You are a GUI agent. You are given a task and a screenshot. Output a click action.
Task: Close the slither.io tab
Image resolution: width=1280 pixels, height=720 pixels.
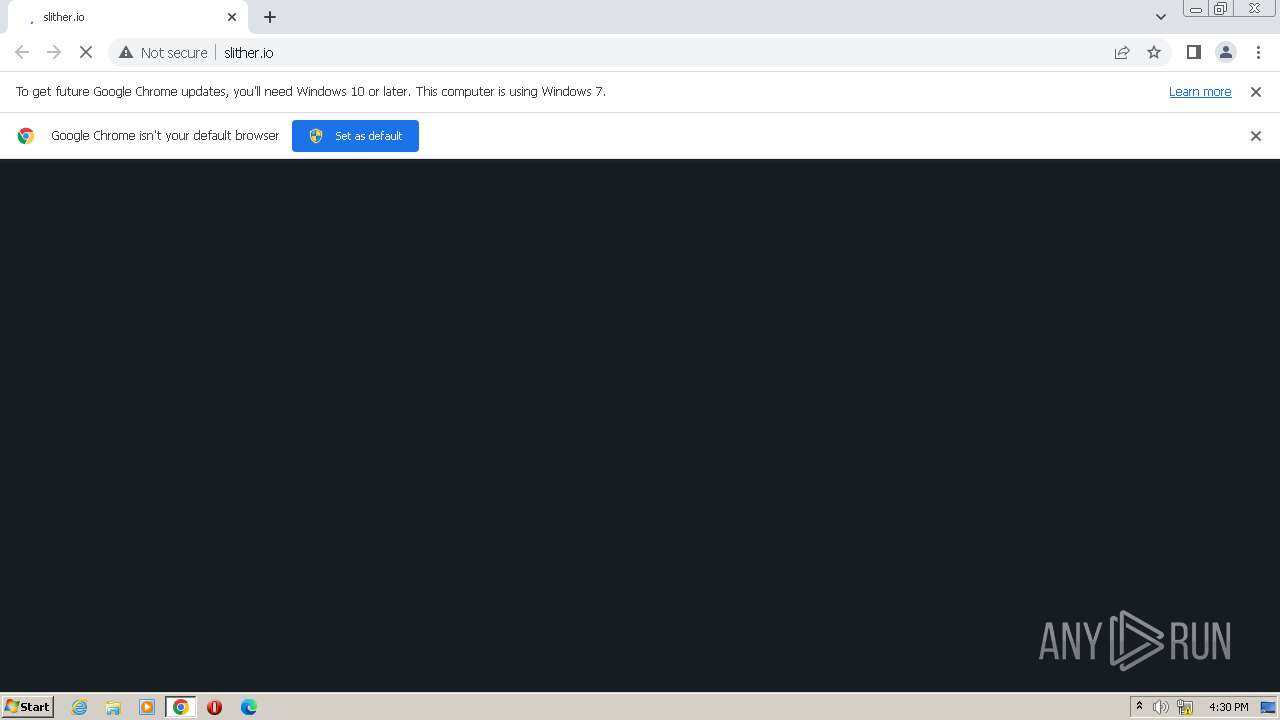[x=232, y=17]
